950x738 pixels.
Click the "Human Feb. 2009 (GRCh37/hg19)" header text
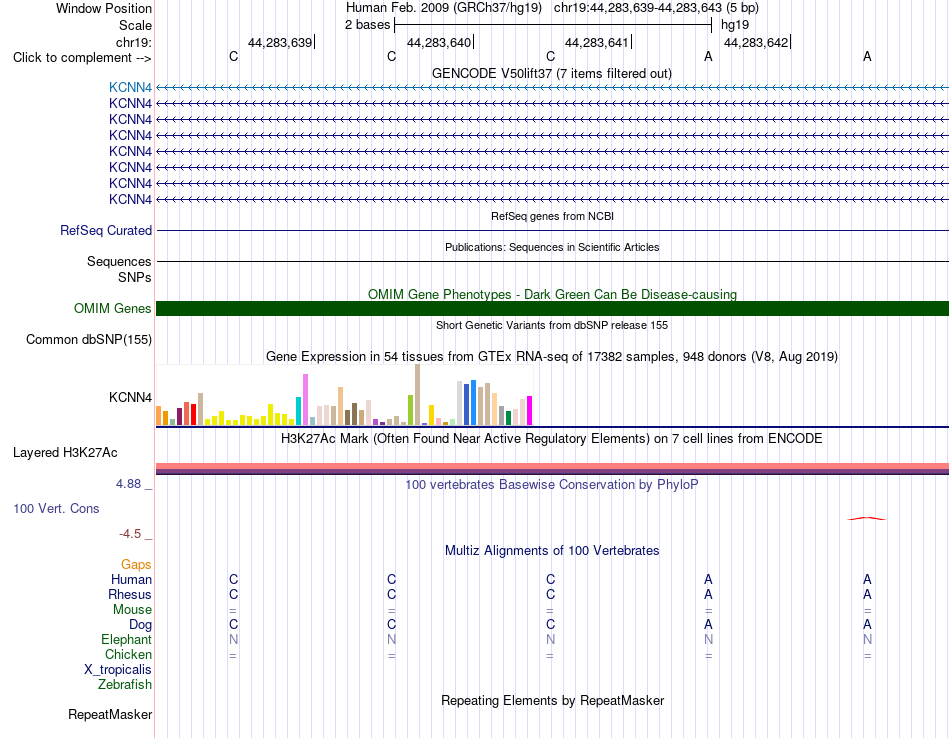(x=446, y=8)
